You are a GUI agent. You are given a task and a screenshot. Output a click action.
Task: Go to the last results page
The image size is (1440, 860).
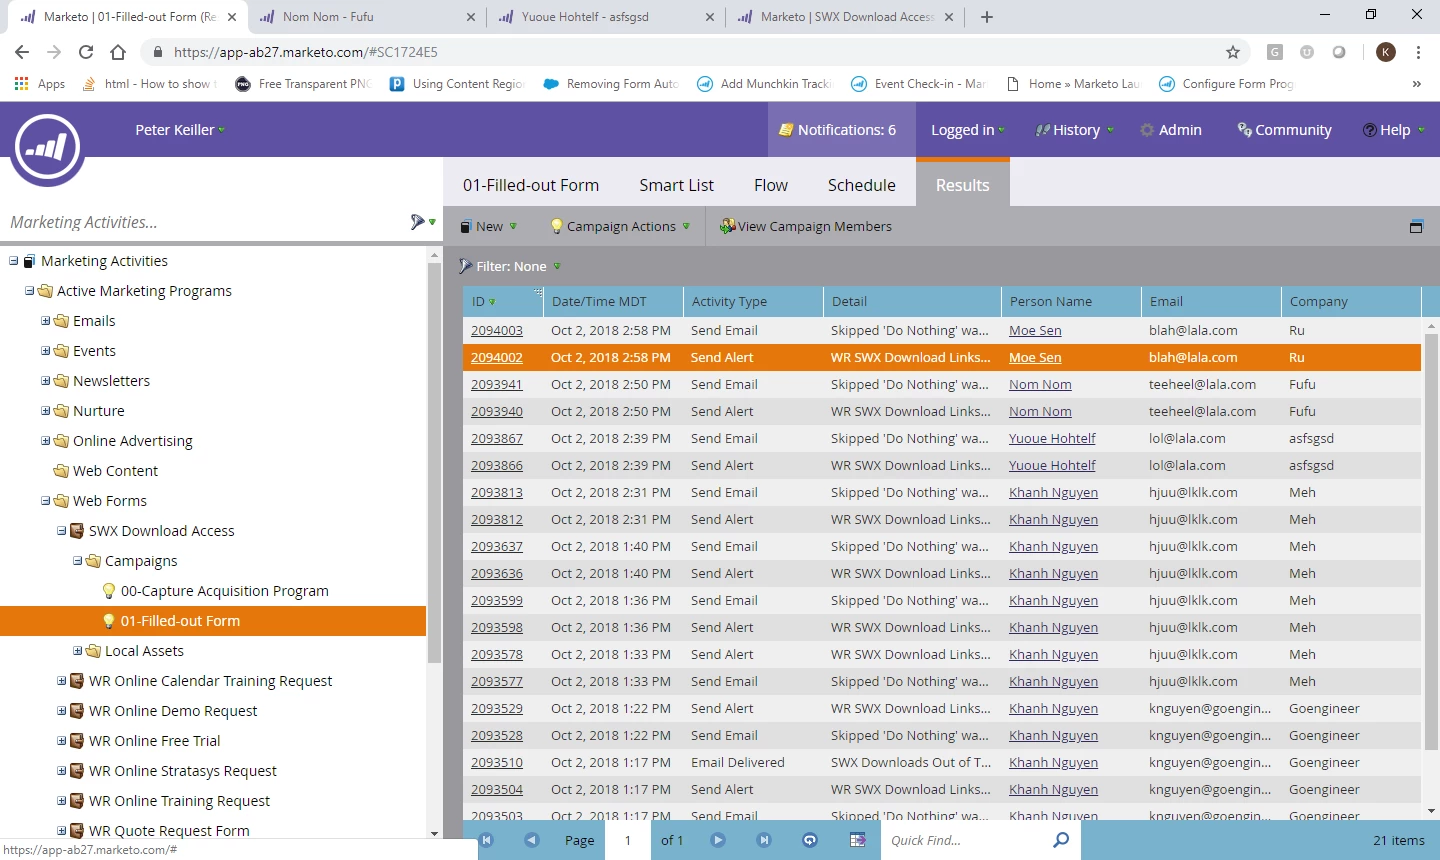point(764,840)
